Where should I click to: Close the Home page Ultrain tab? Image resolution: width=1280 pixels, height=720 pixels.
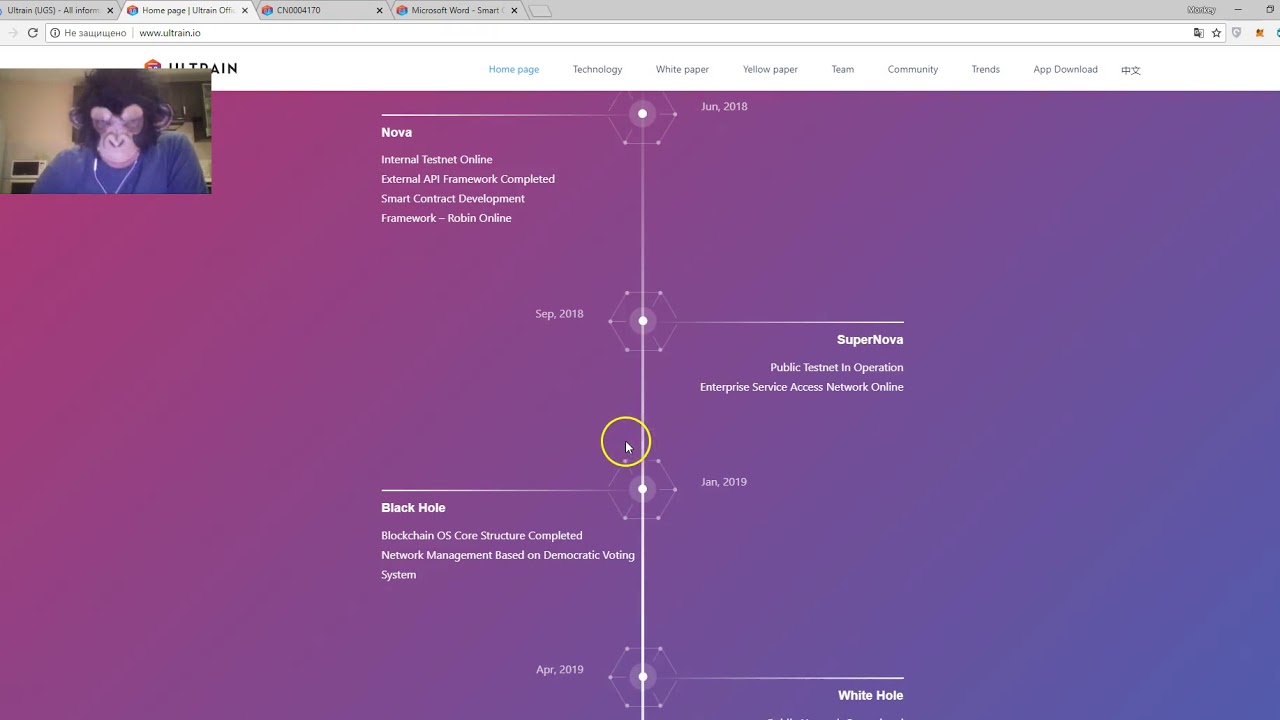[245, 11]
